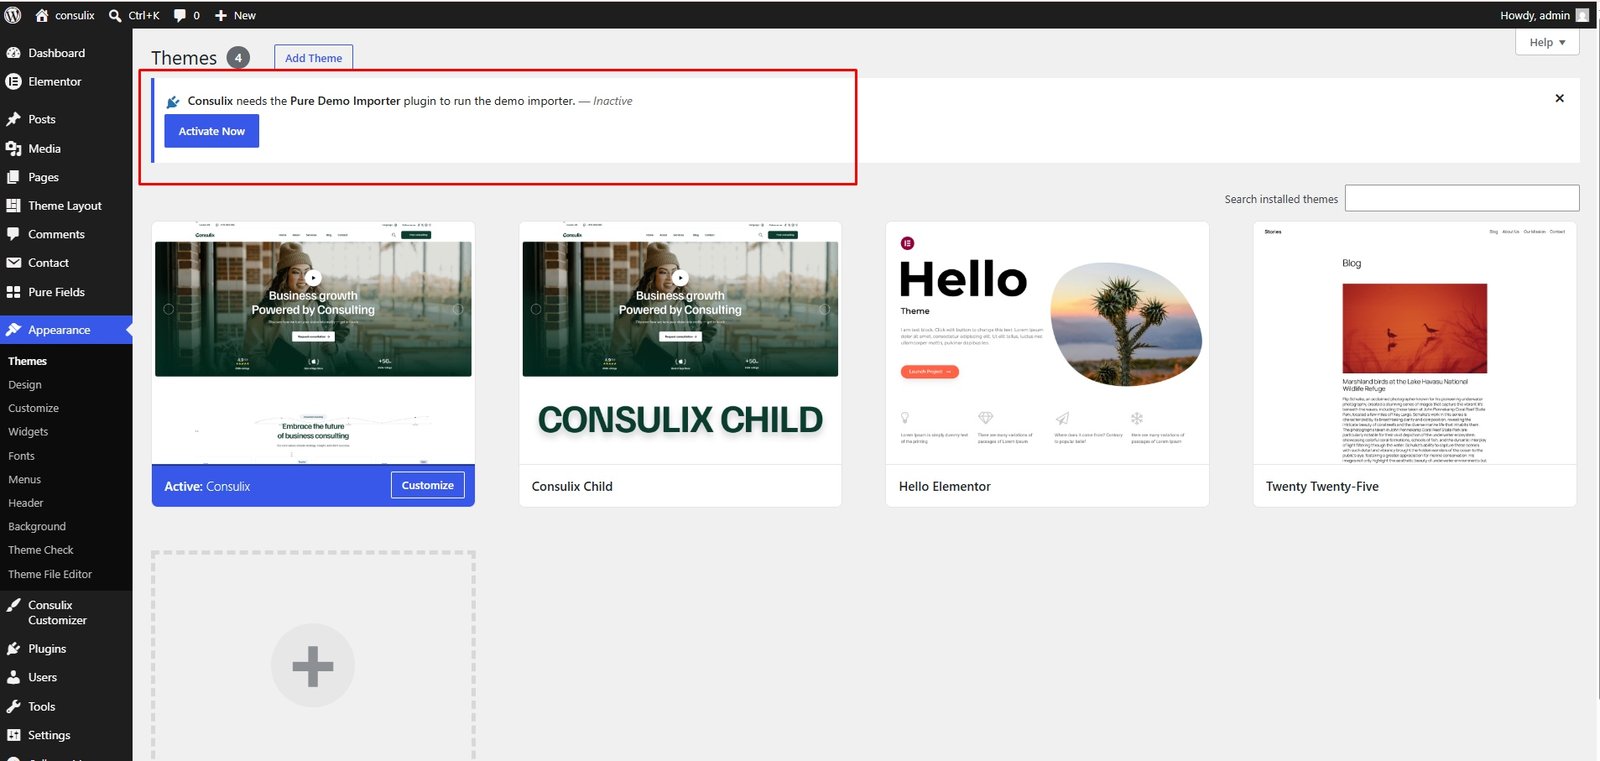Click the Pure Fields grid icon
1600x761 pixels.
(14, 292)
